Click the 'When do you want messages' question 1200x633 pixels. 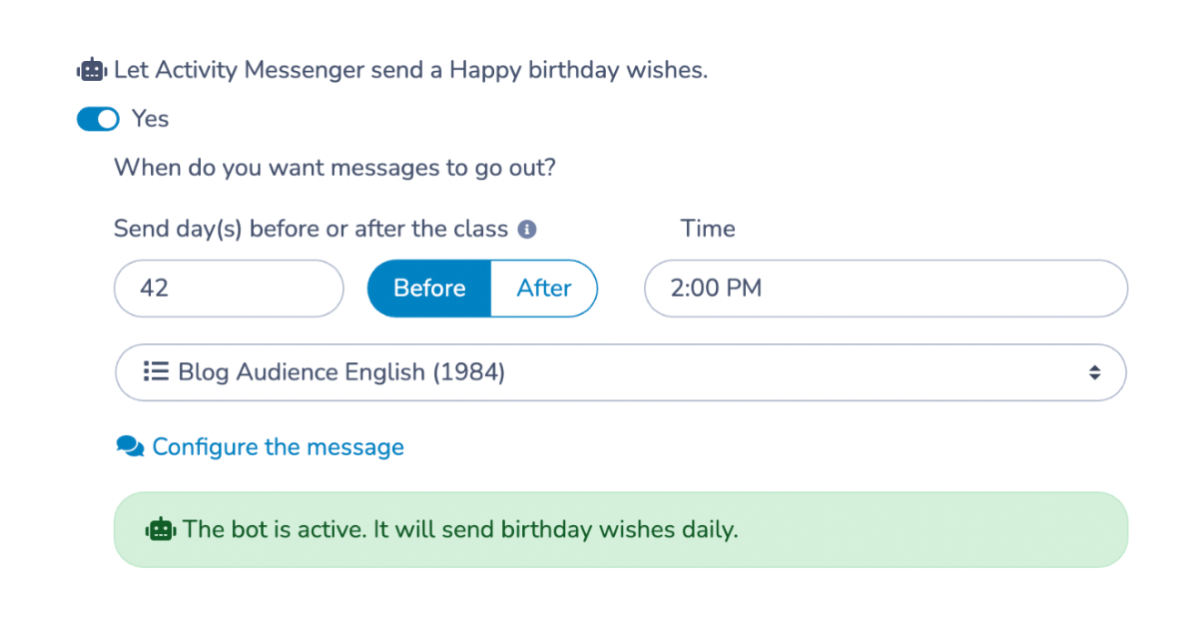point(335,167)
